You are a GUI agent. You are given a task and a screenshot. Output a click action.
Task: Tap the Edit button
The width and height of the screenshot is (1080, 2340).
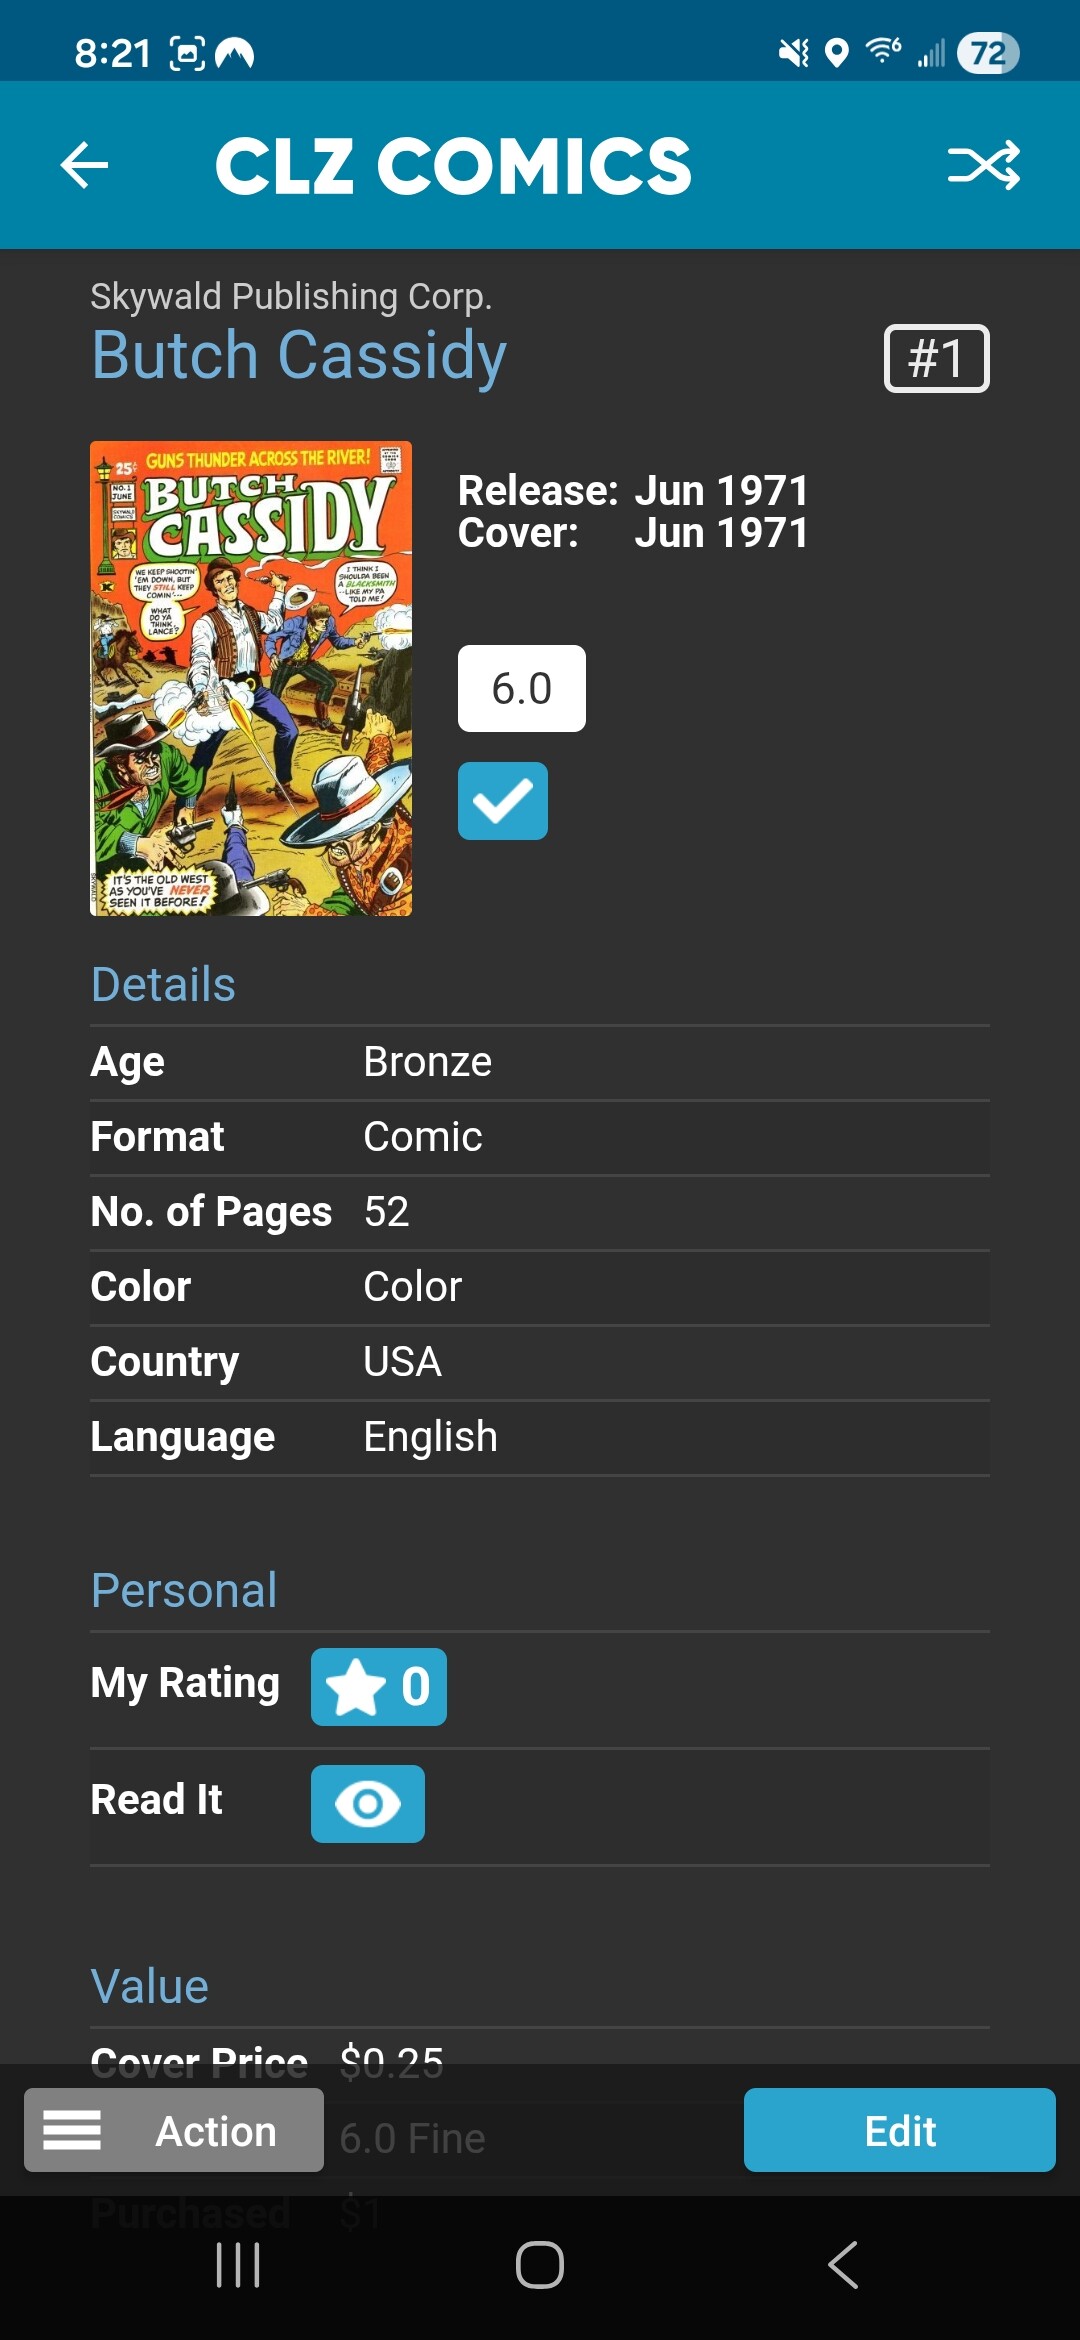pos(900,2130)
